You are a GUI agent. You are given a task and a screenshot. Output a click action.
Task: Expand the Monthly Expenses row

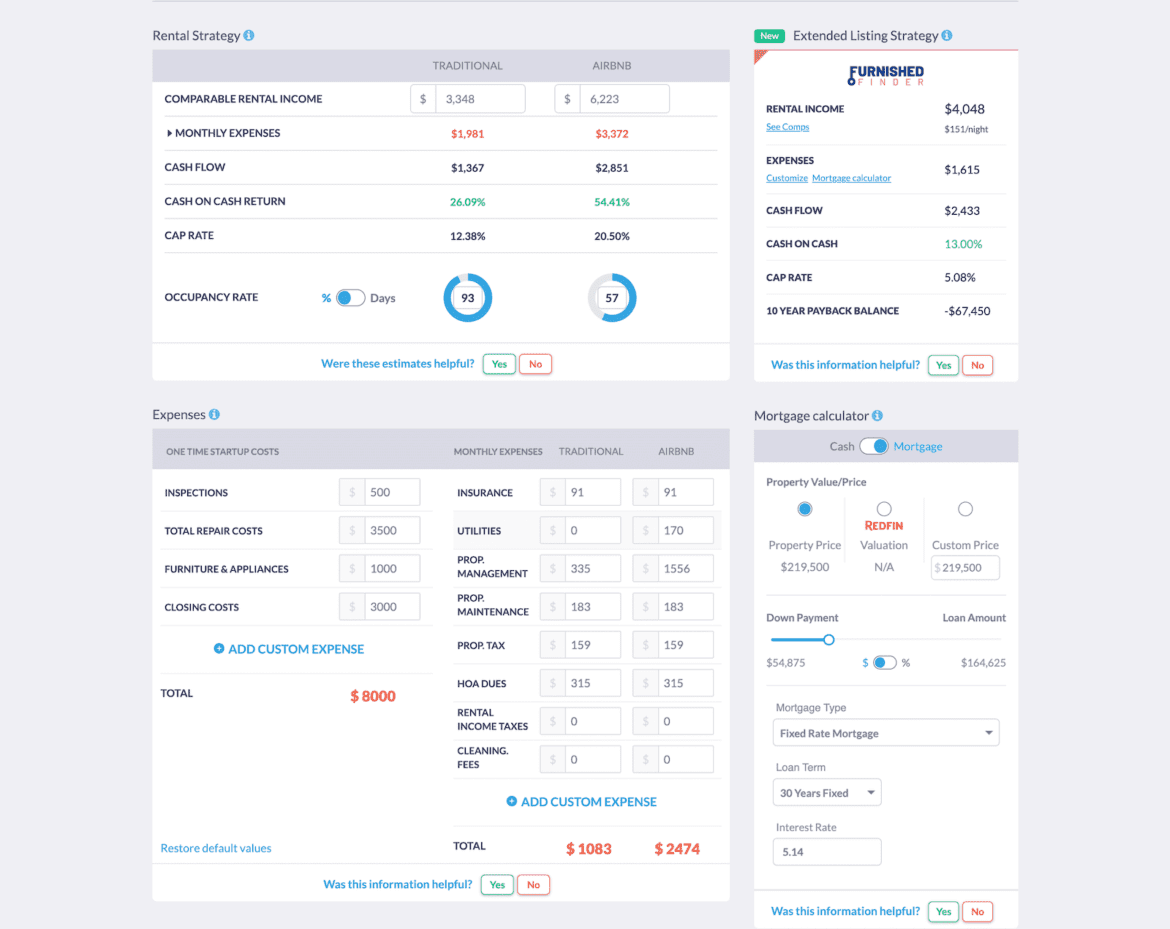(170, 133)
